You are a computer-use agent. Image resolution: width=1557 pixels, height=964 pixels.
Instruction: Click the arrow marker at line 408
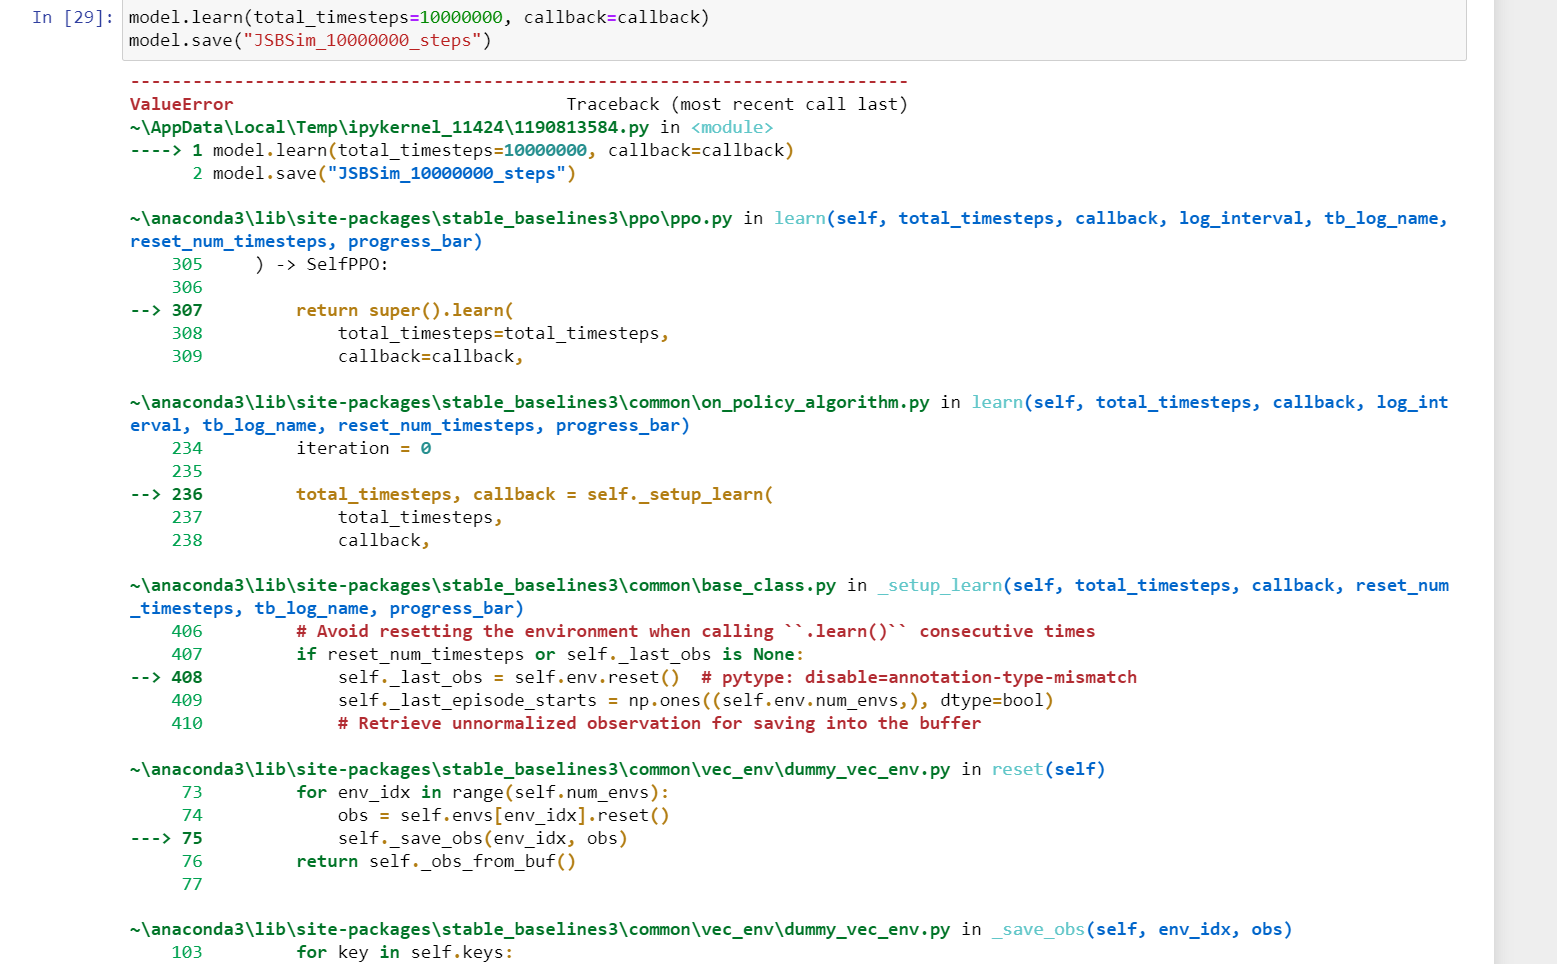point(146,677)
